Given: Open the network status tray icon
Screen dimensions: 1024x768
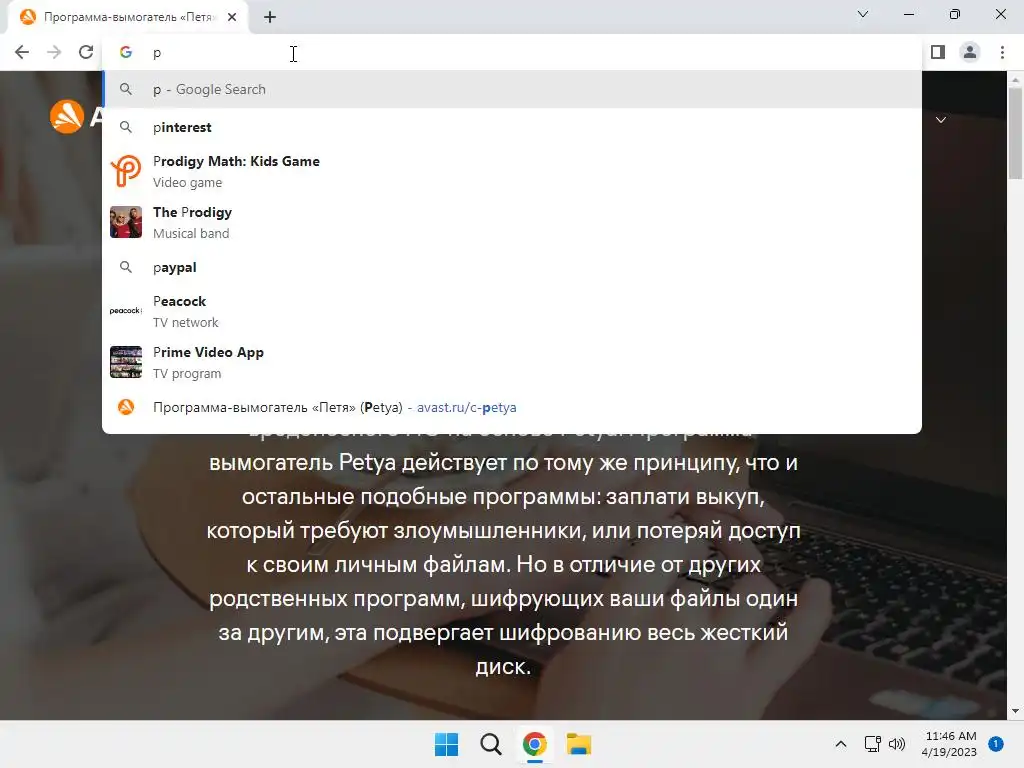Looking at the screenshot, I should (x=872, y=744).
